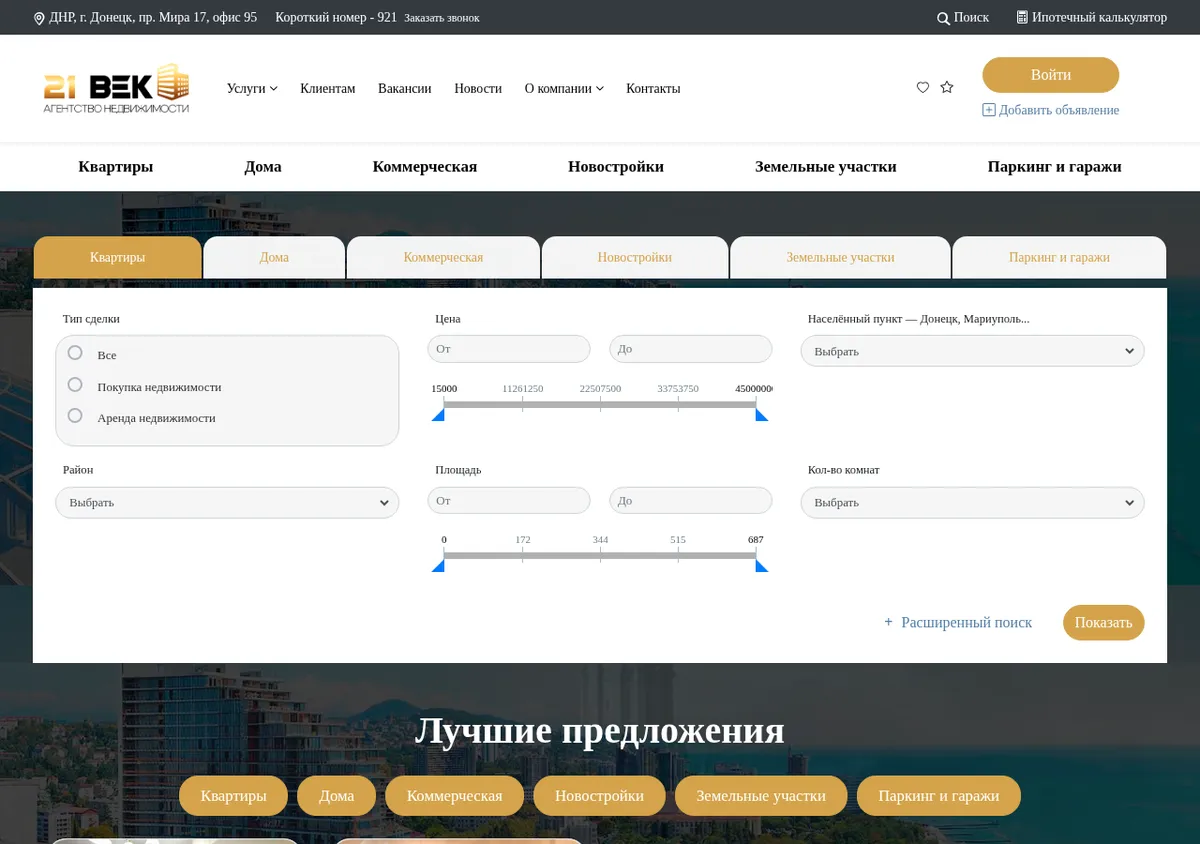Screen dimensions: 1200x844
Task: Select Покупка недвижимости radio option
Action: pyautogui.click(x=75, y=385)
